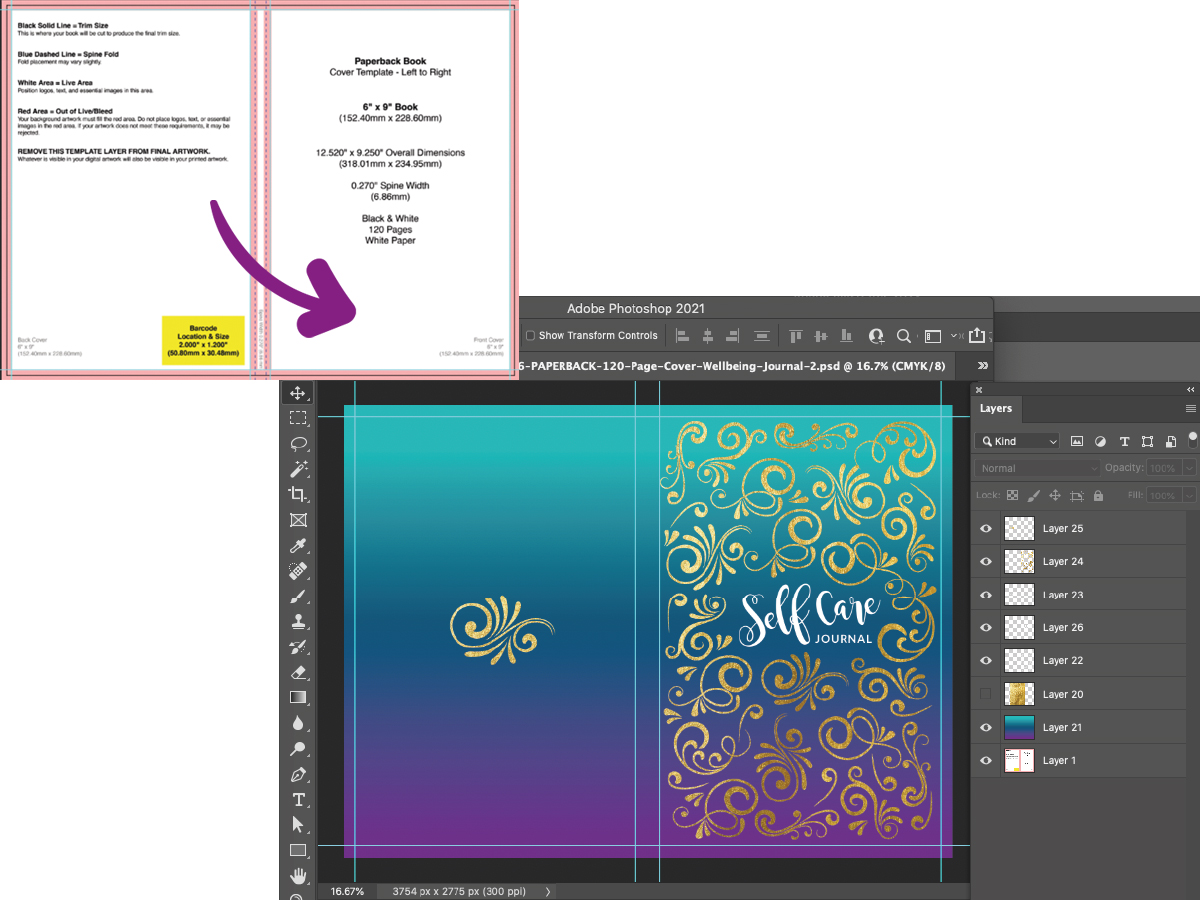This screenshot has width=1200, height=900.
Task: Show hidden Layer 20
Action: [986, 694]
